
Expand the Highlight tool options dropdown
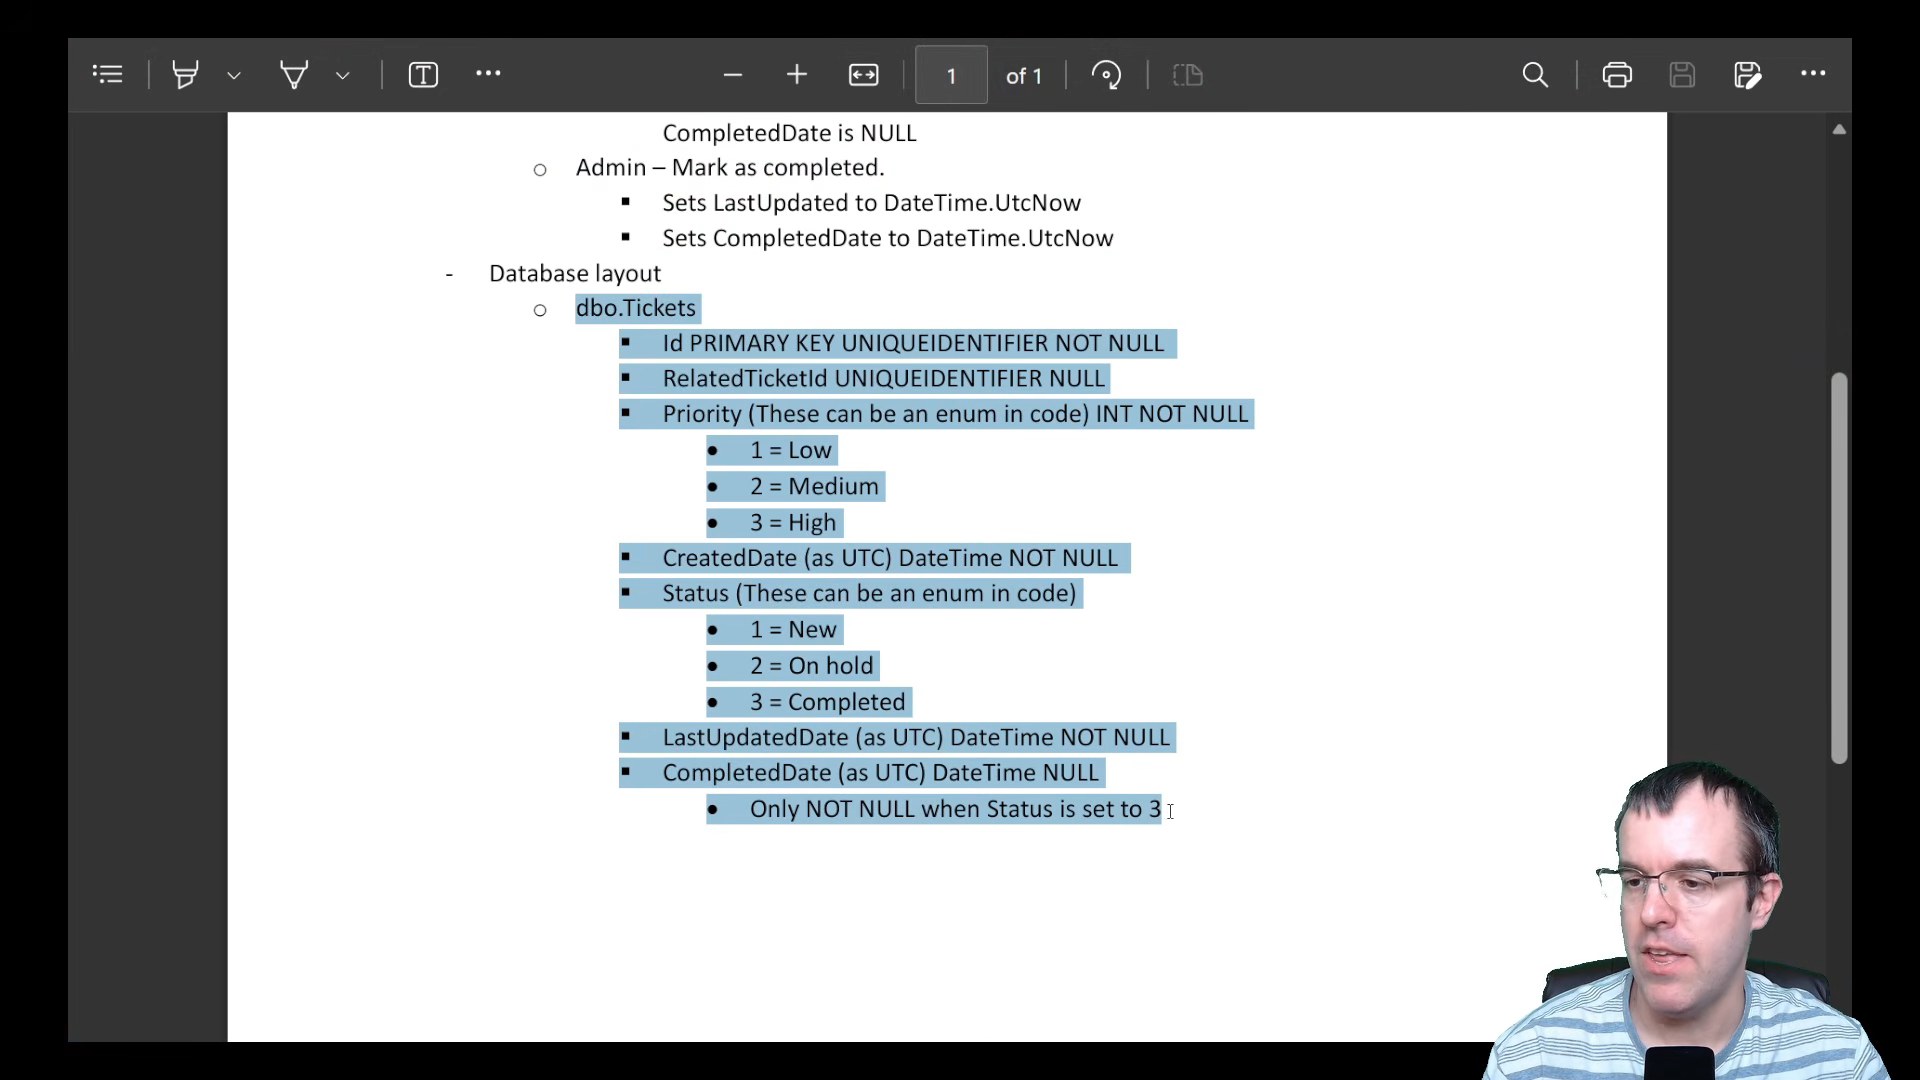(234, 75)
